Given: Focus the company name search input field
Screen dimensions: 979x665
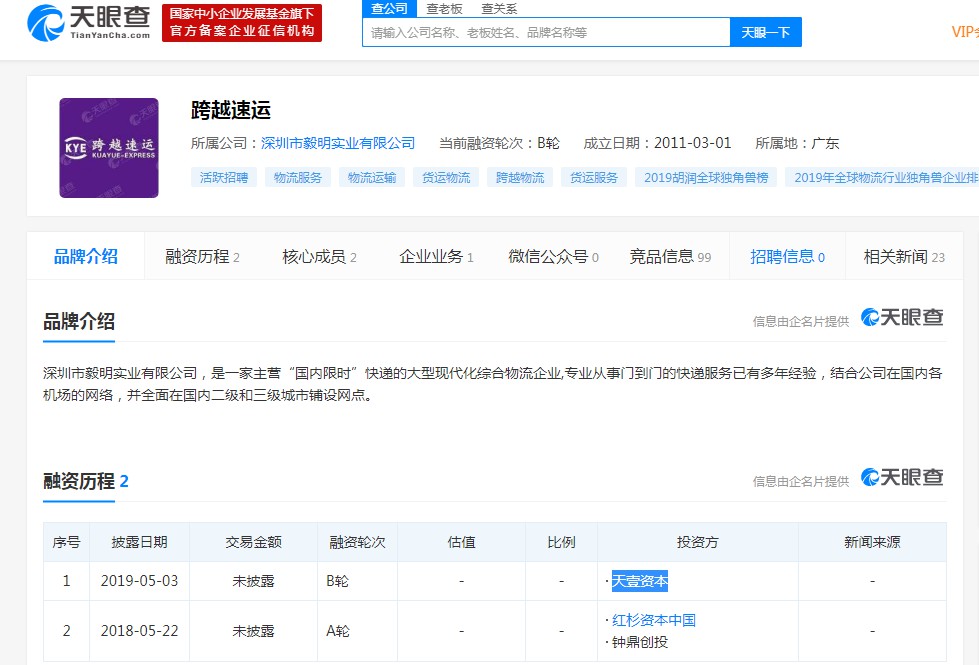Looking at the screenshot, I should click(546, 32).
